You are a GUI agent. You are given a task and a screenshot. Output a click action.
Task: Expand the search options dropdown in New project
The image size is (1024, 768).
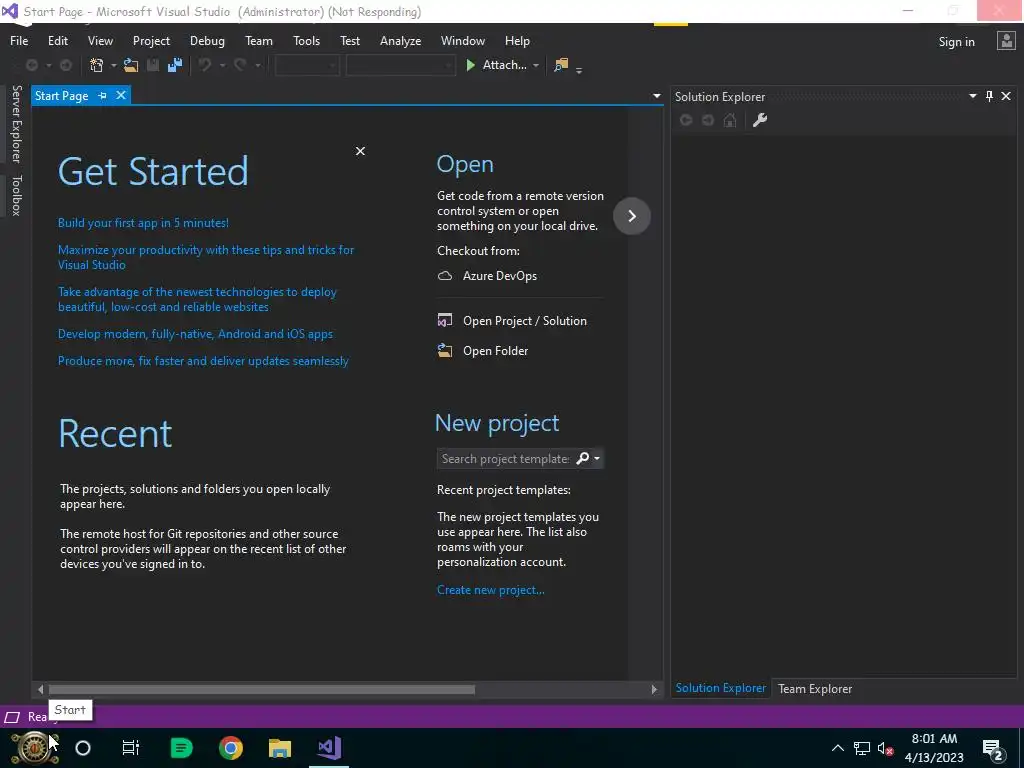click(x=596, y=458)
